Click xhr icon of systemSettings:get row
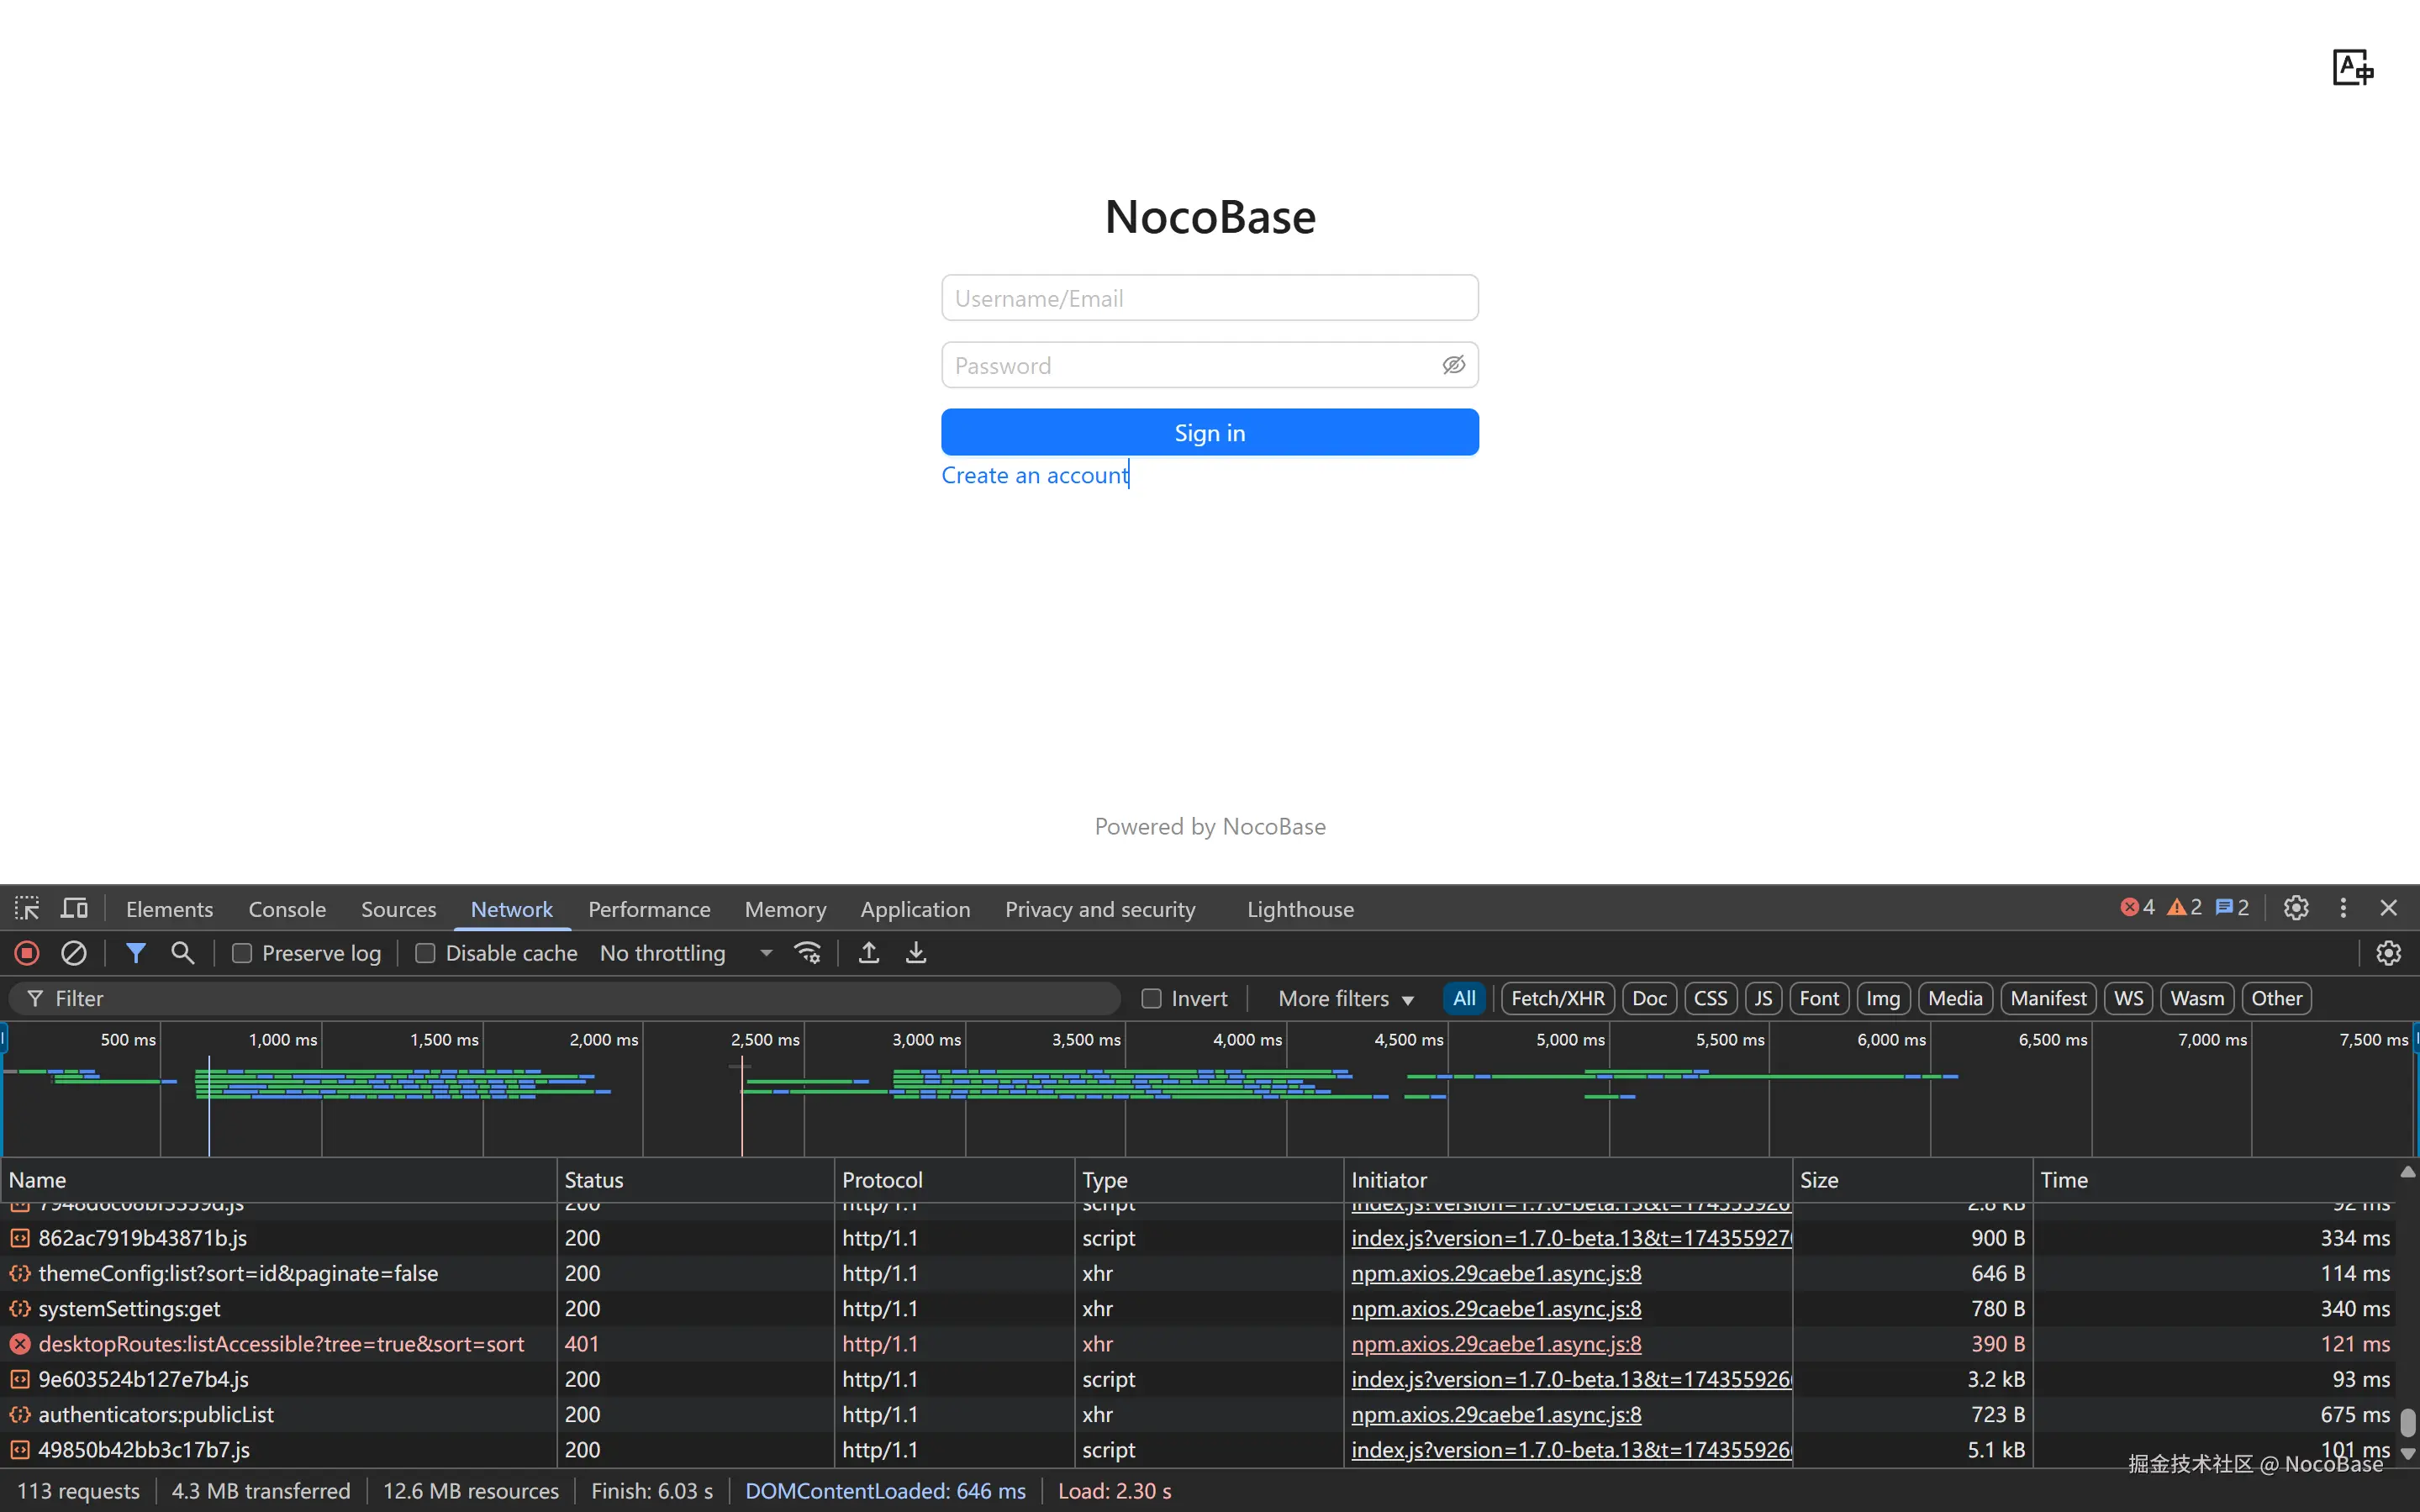Viewport: 2420px width, 1512px height. (x=20, y=1309)
